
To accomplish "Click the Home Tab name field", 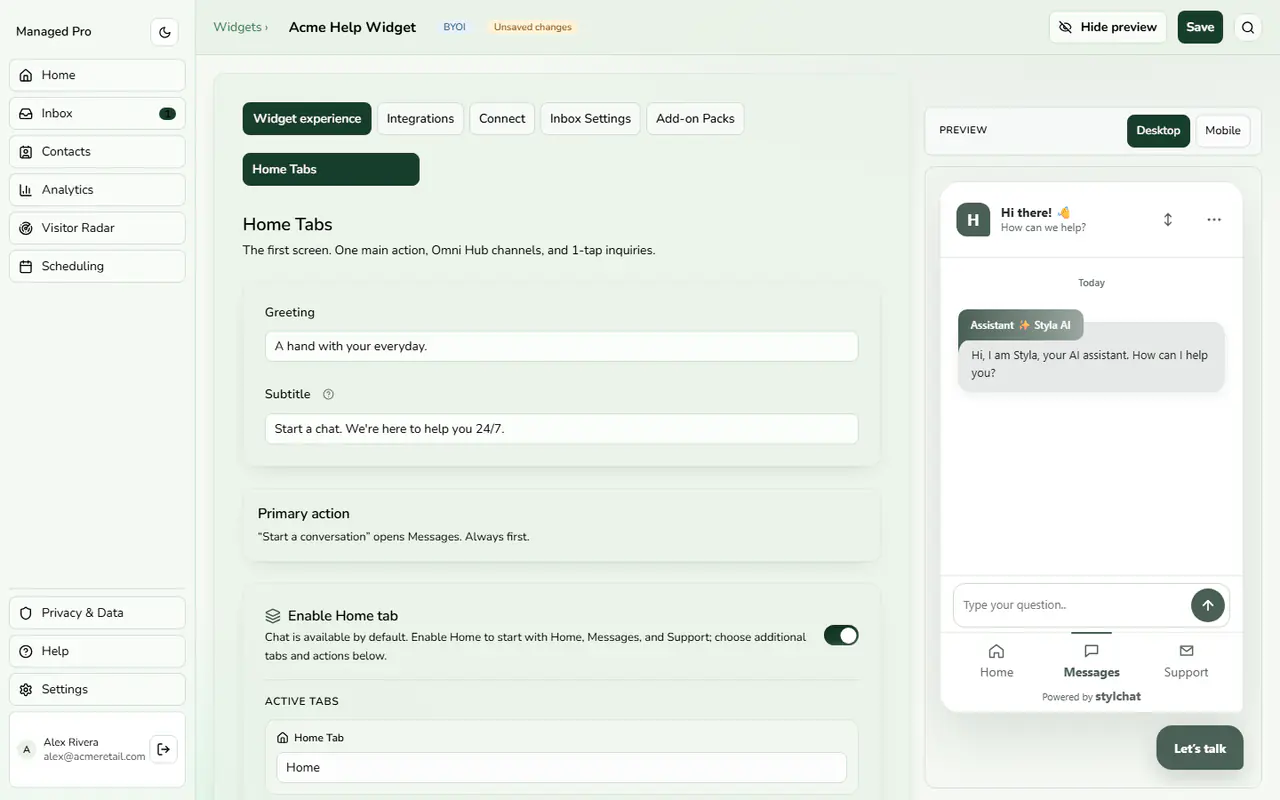I will pyautogui.click(x=561, y=767).
